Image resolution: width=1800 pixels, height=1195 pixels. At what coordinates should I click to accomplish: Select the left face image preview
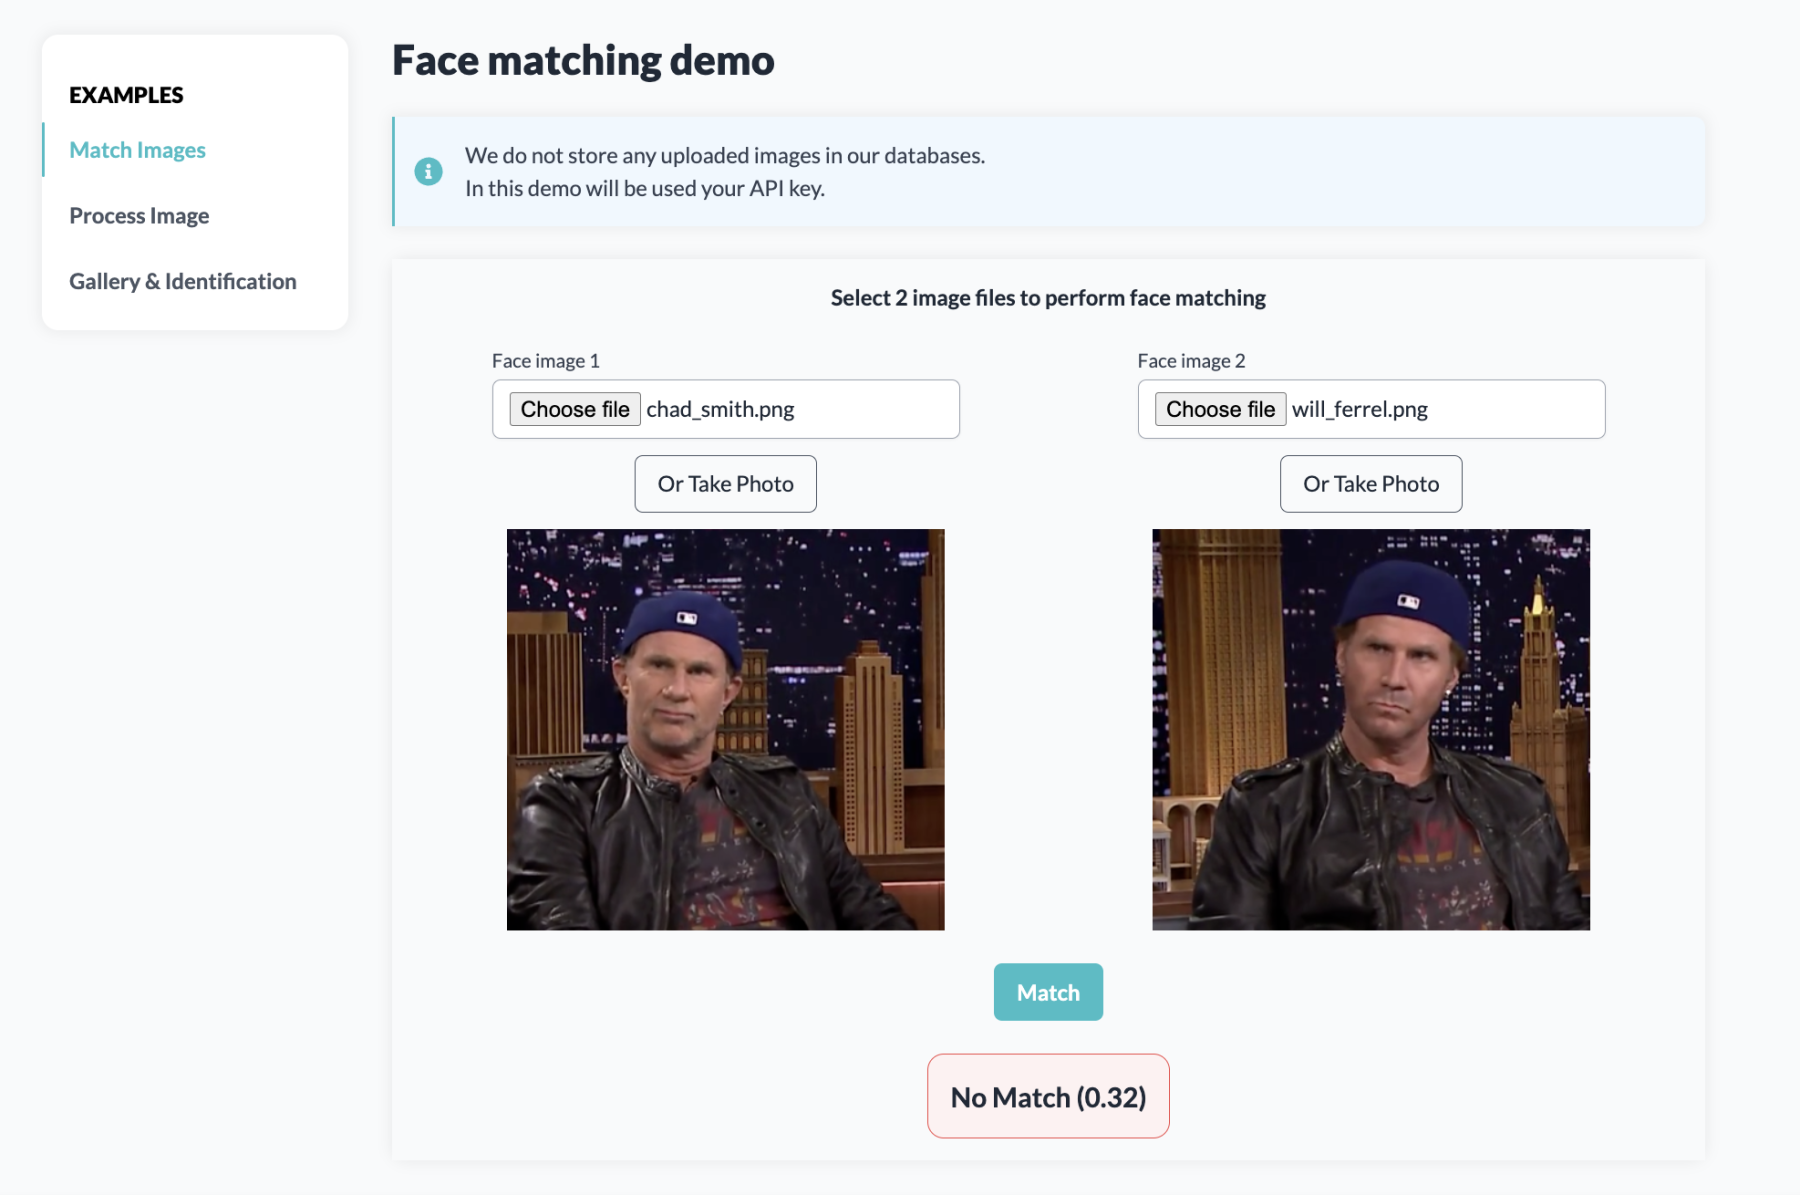[725, 729]
